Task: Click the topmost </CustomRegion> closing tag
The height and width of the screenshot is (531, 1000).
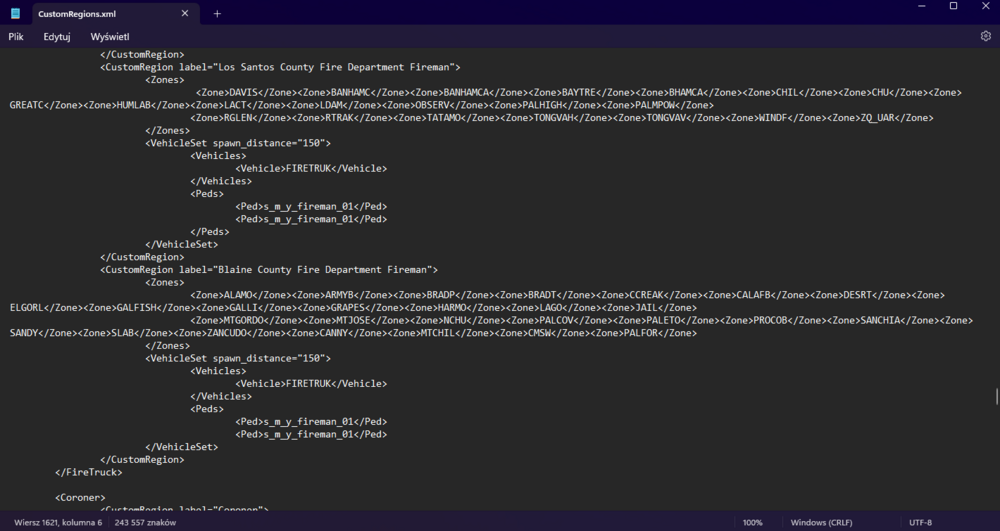Action: (142, 54)
